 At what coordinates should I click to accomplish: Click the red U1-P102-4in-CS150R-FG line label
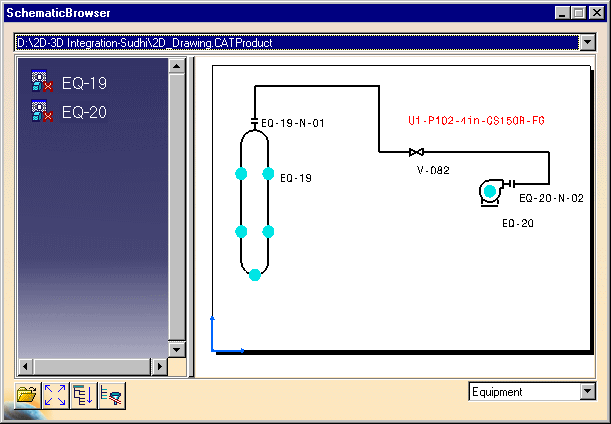click(x=476, y=121)
